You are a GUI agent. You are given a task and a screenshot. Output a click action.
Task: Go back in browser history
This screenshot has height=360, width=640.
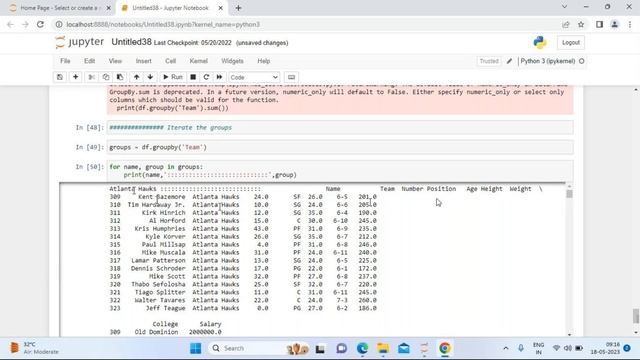point(10,24)
